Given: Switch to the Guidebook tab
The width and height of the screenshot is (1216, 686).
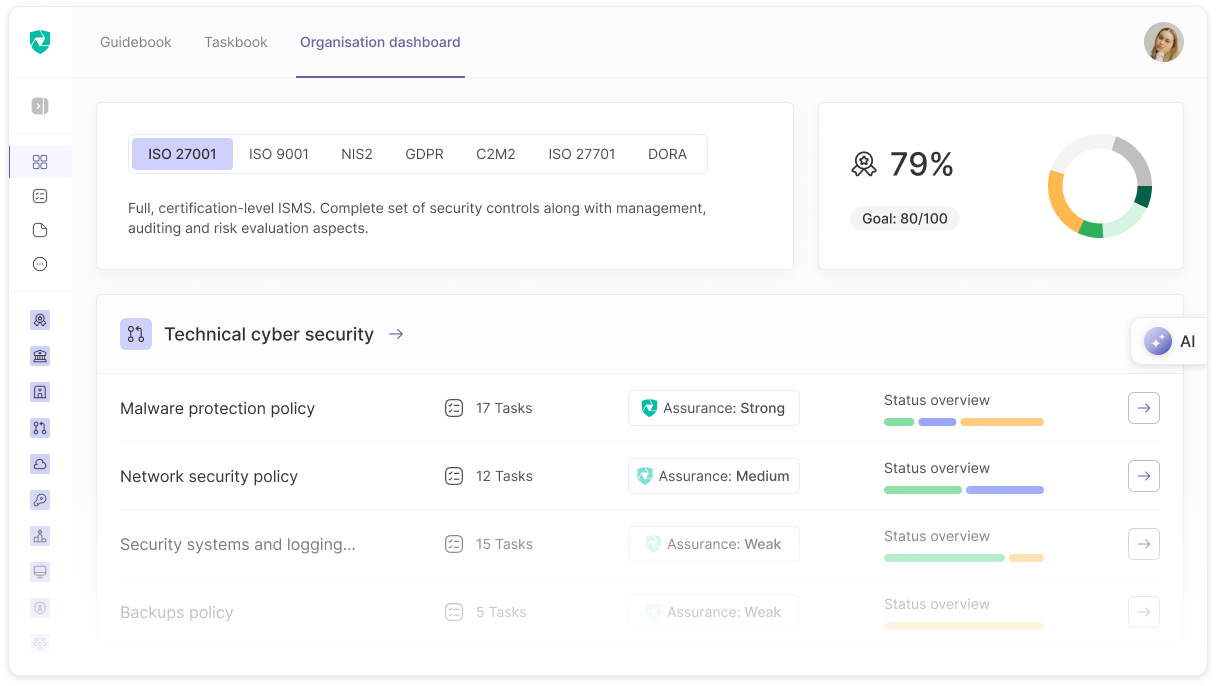Looking at the screenshot, I should (x=136, y=42).
